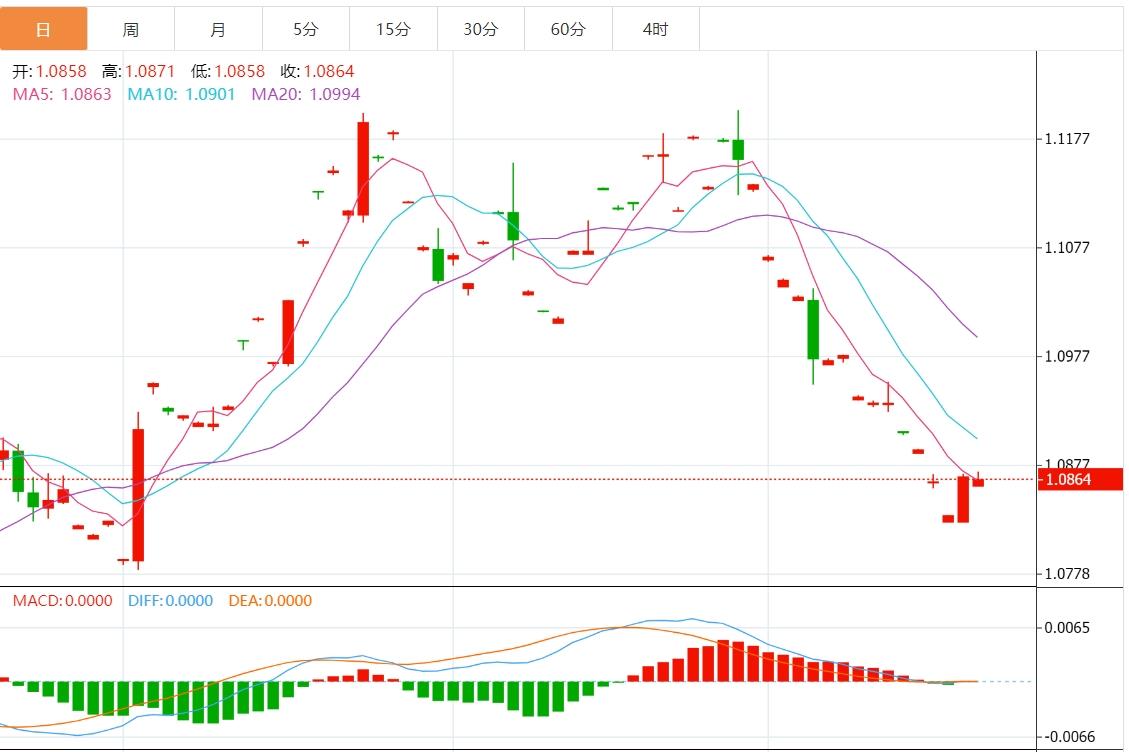Select the 周 weekly timeframe tab
This screenshot has width=1129, height=752.
point(131,29)
